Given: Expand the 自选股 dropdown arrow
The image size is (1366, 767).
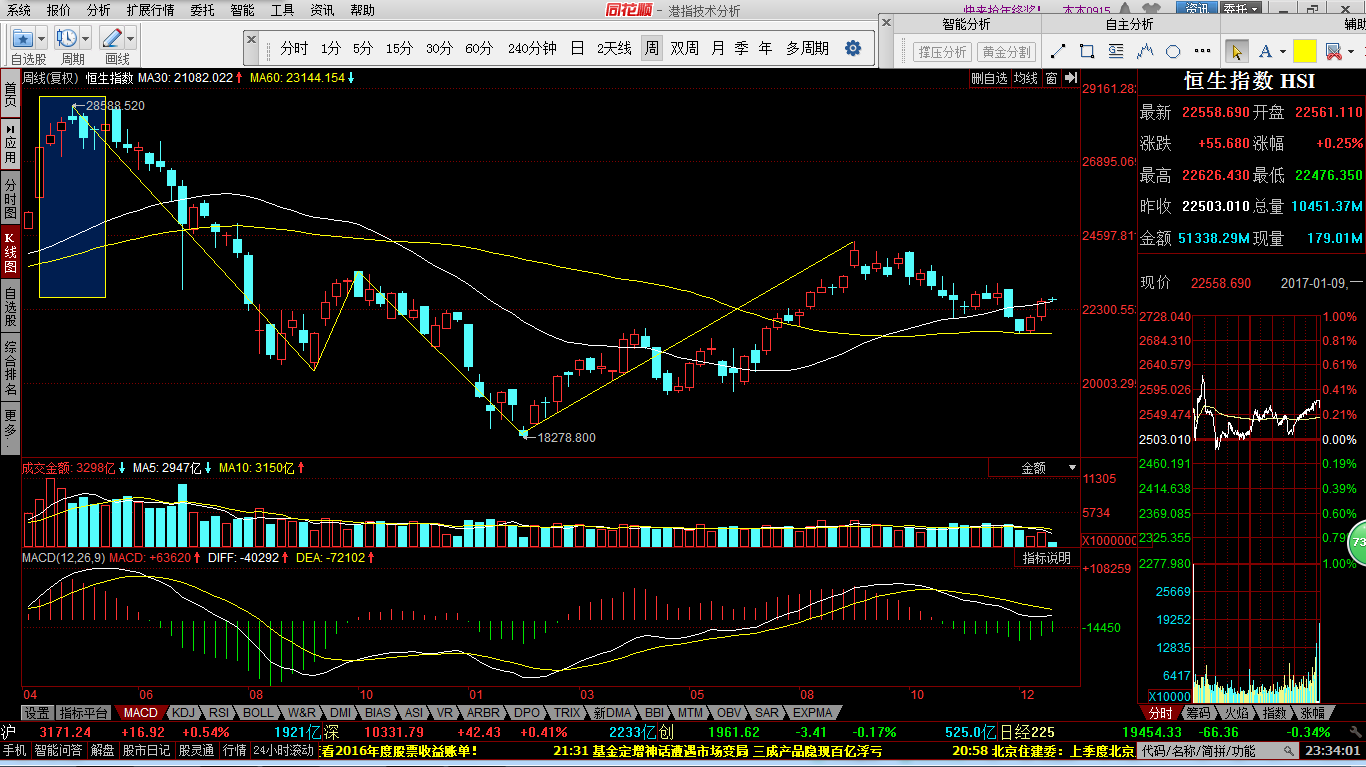Looking at the screenshot, I should 41,38.
